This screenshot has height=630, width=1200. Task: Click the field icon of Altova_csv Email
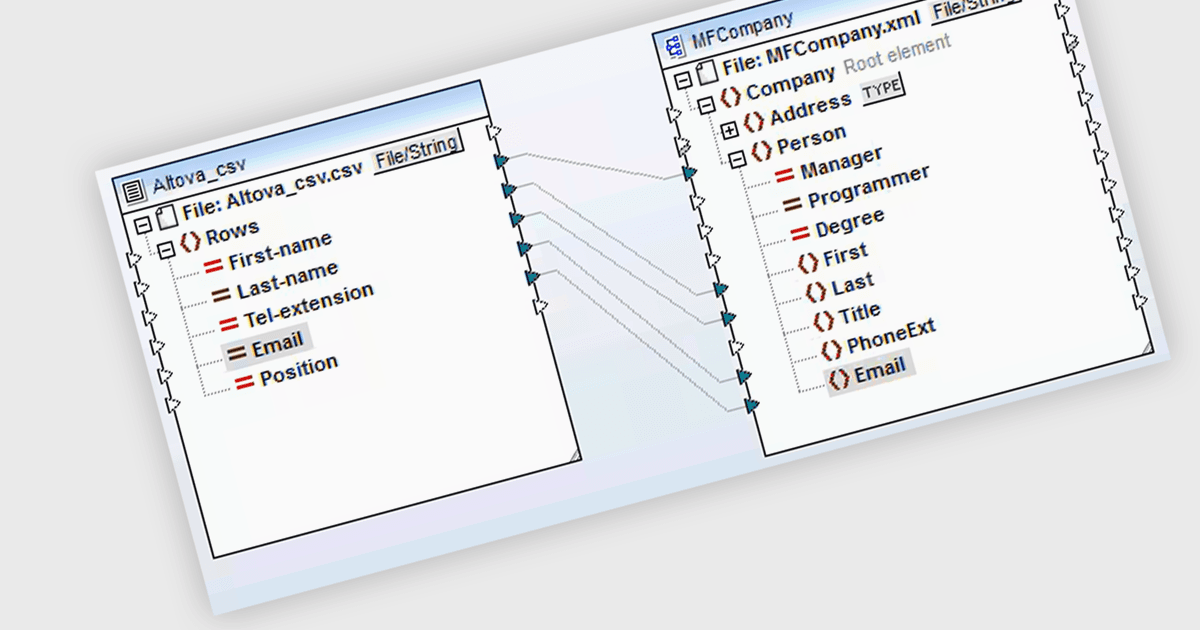pyautogui.click(x=237, y=352)
